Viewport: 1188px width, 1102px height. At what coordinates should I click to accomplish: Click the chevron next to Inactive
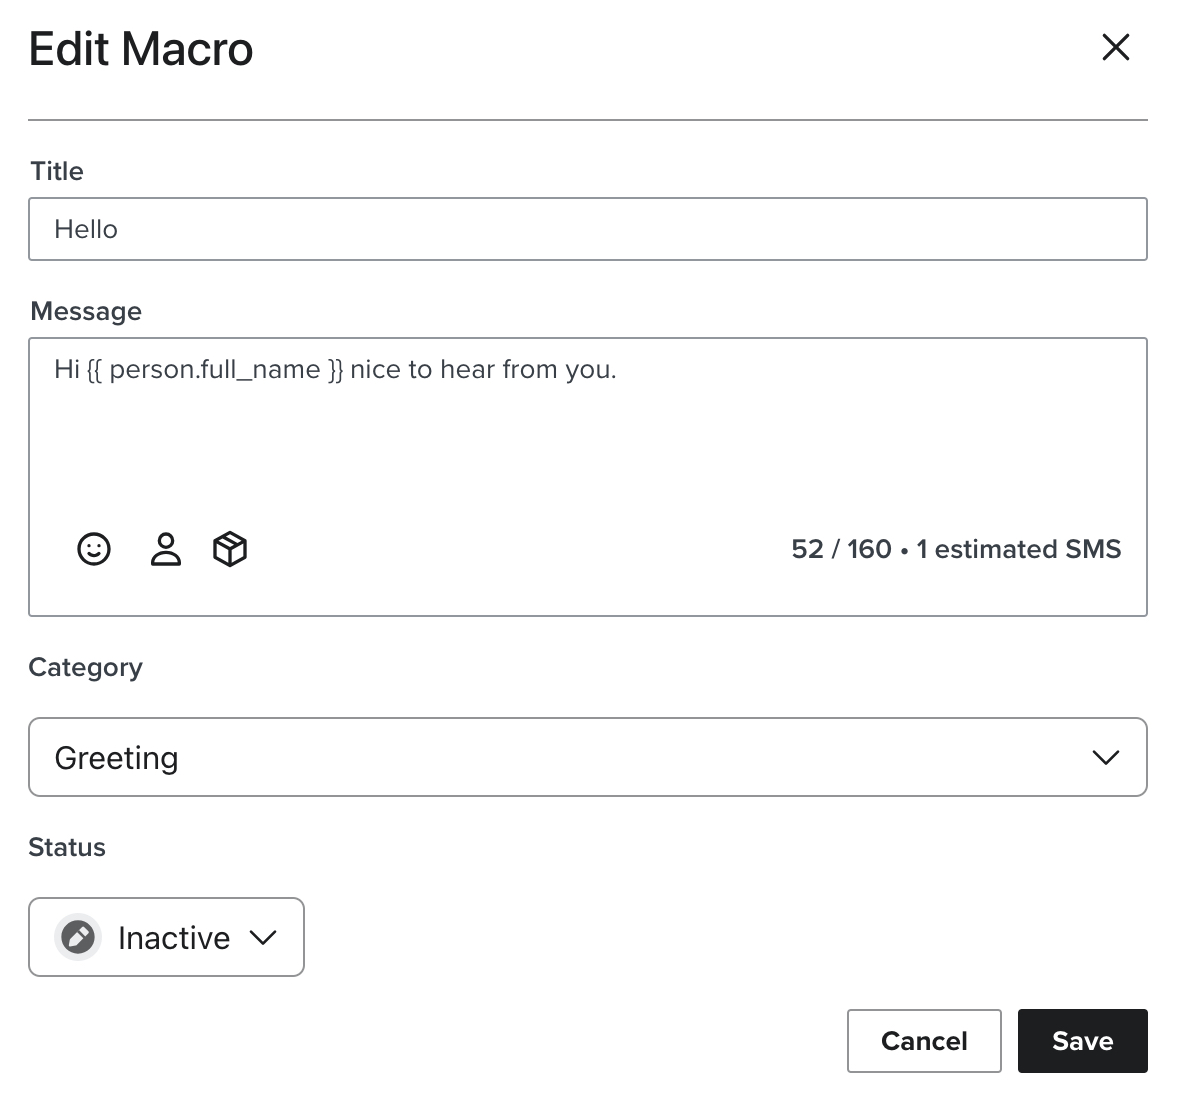(x=263, y=937)
